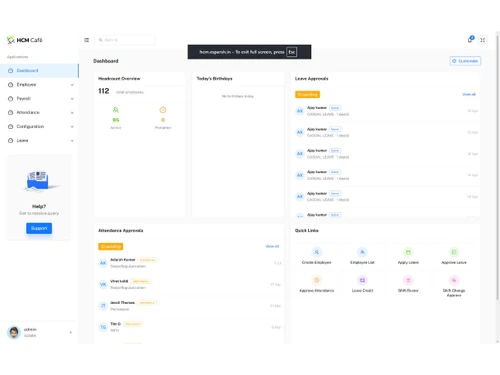Click the Adarsh Kumar name
Screen dimensions: 500x375
click(x=123, y=260)
